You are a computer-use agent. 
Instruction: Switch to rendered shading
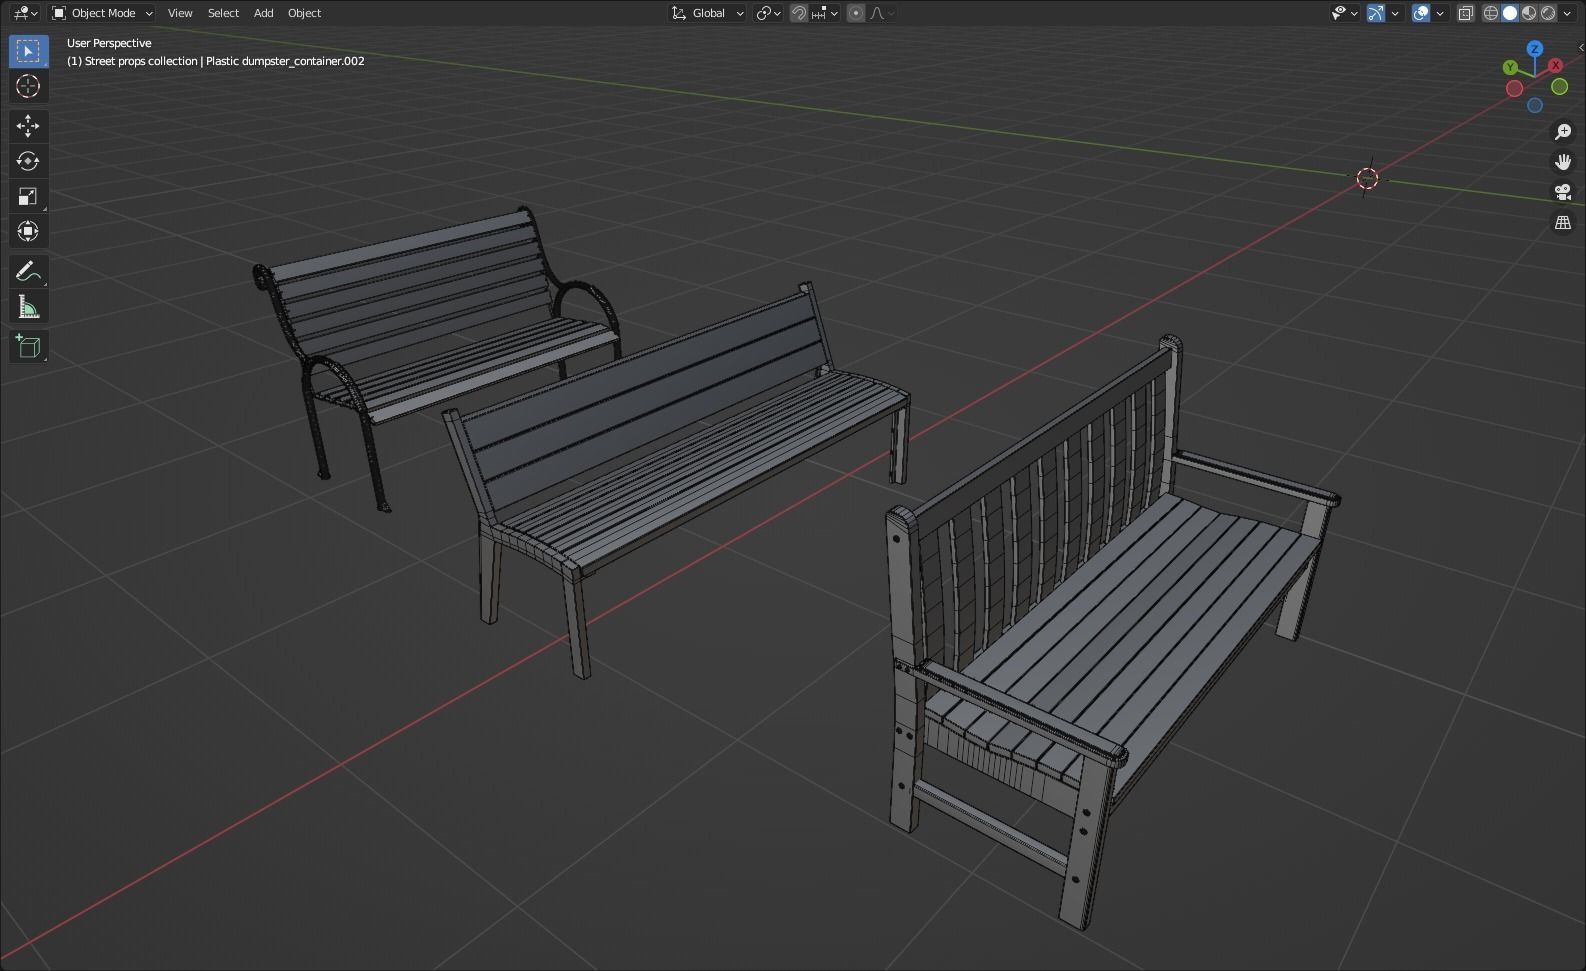pyautogui.click(x=1548, y=13)
